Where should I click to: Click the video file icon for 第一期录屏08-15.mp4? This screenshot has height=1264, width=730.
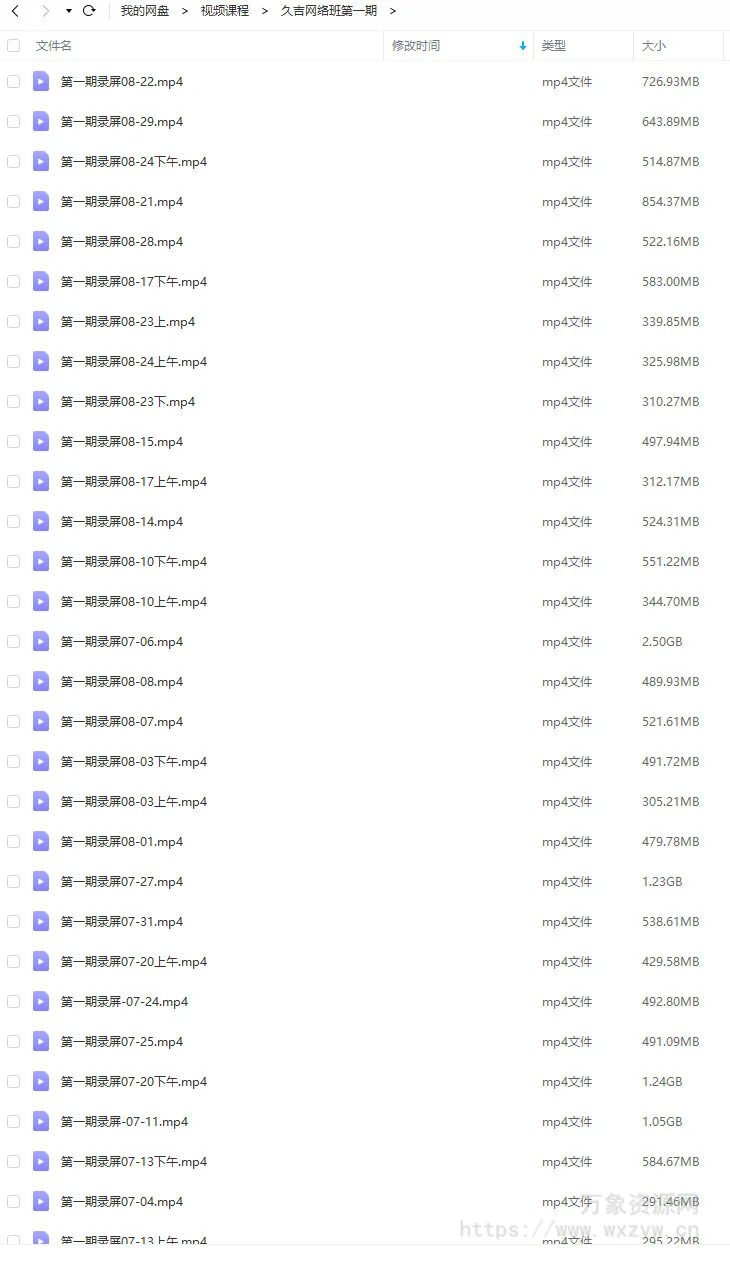[41, 441]
